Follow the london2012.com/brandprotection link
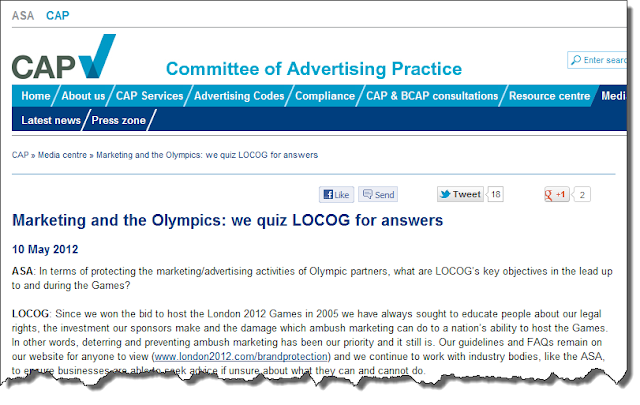 coord(241,356)
